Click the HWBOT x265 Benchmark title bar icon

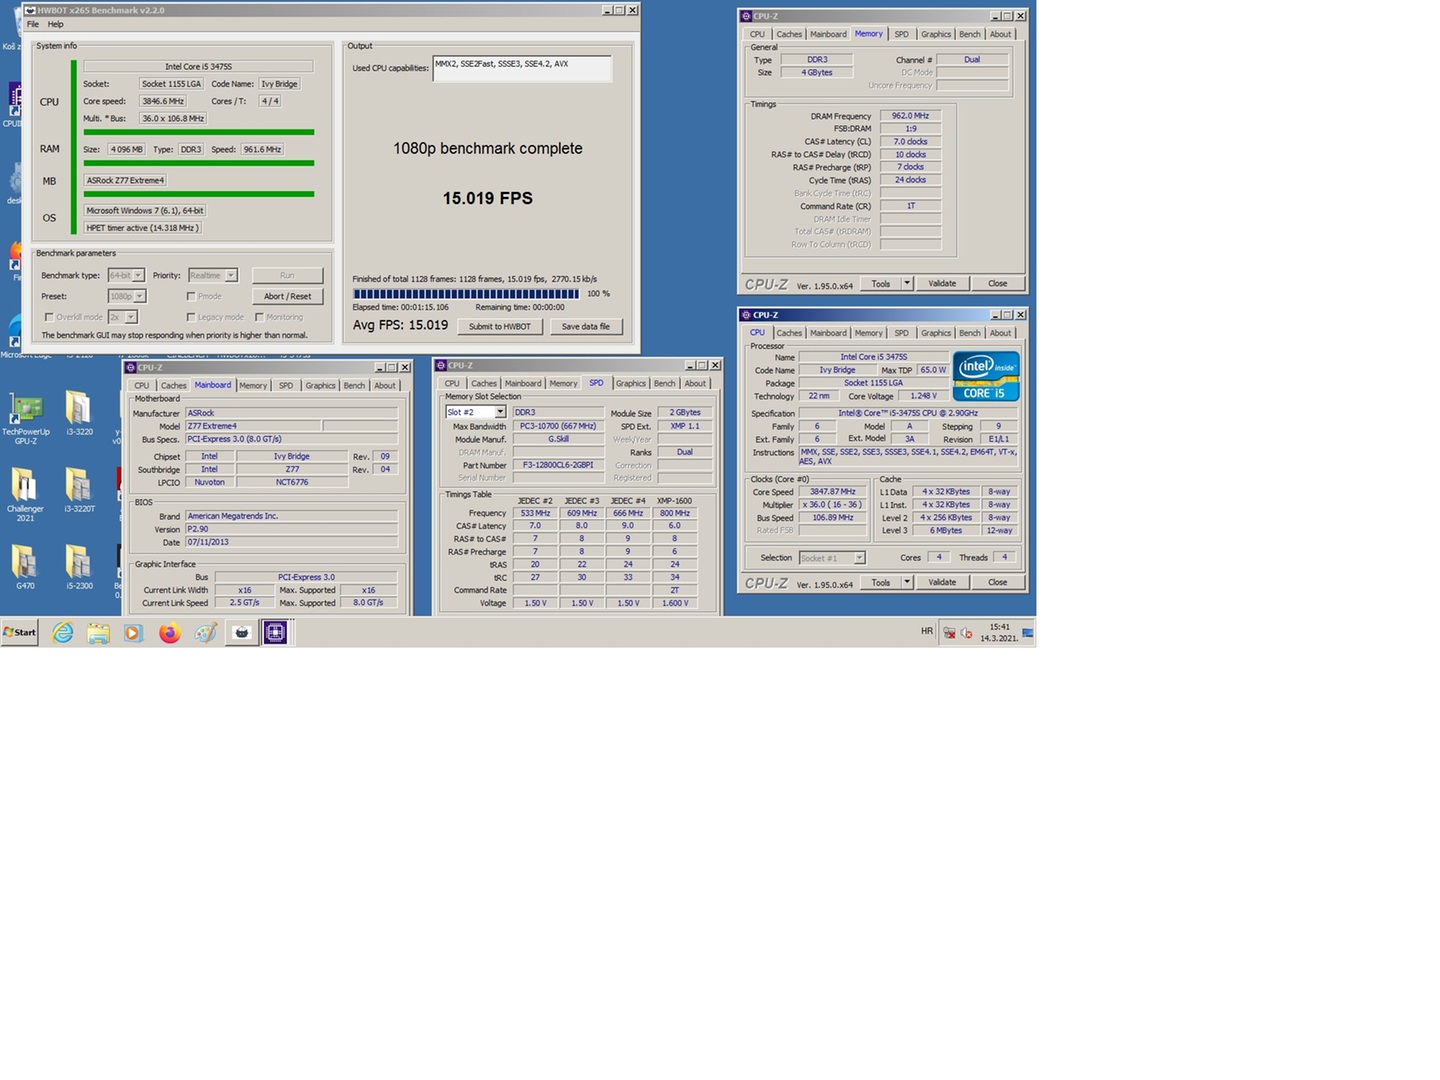tap(30, 10)
